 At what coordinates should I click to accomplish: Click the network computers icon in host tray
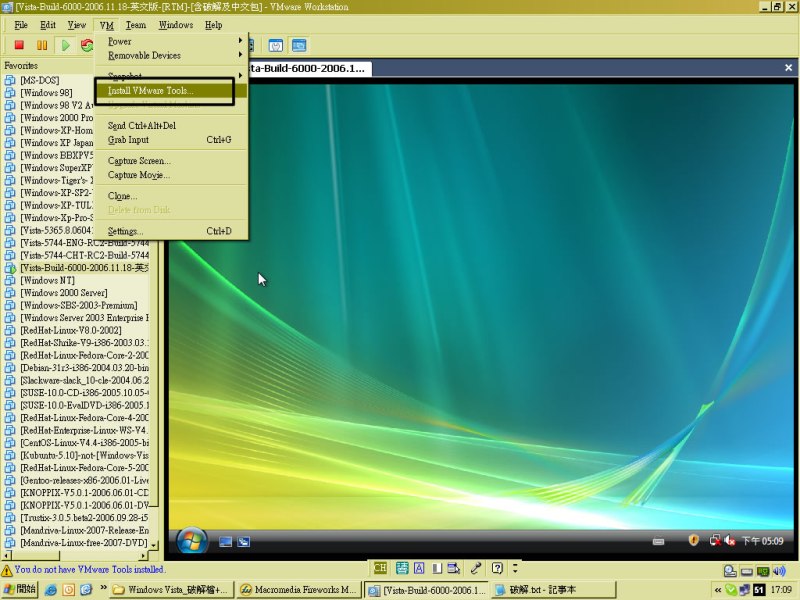[x=744, y=590]
